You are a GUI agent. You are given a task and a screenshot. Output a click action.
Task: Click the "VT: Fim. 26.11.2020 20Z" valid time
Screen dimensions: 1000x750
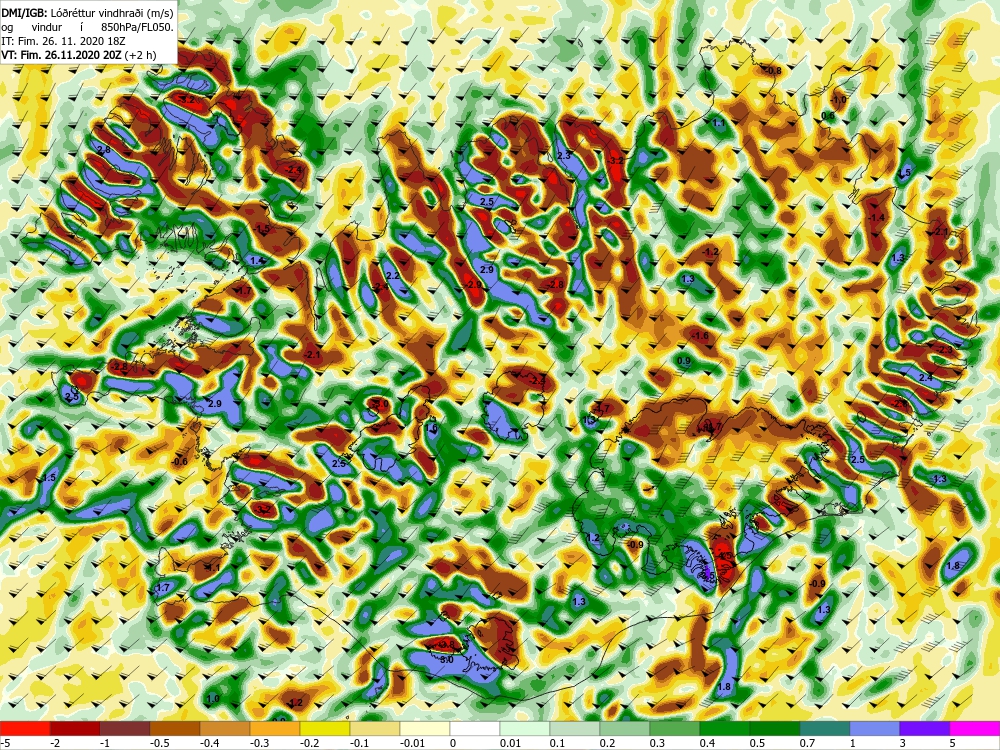(62, 55)
